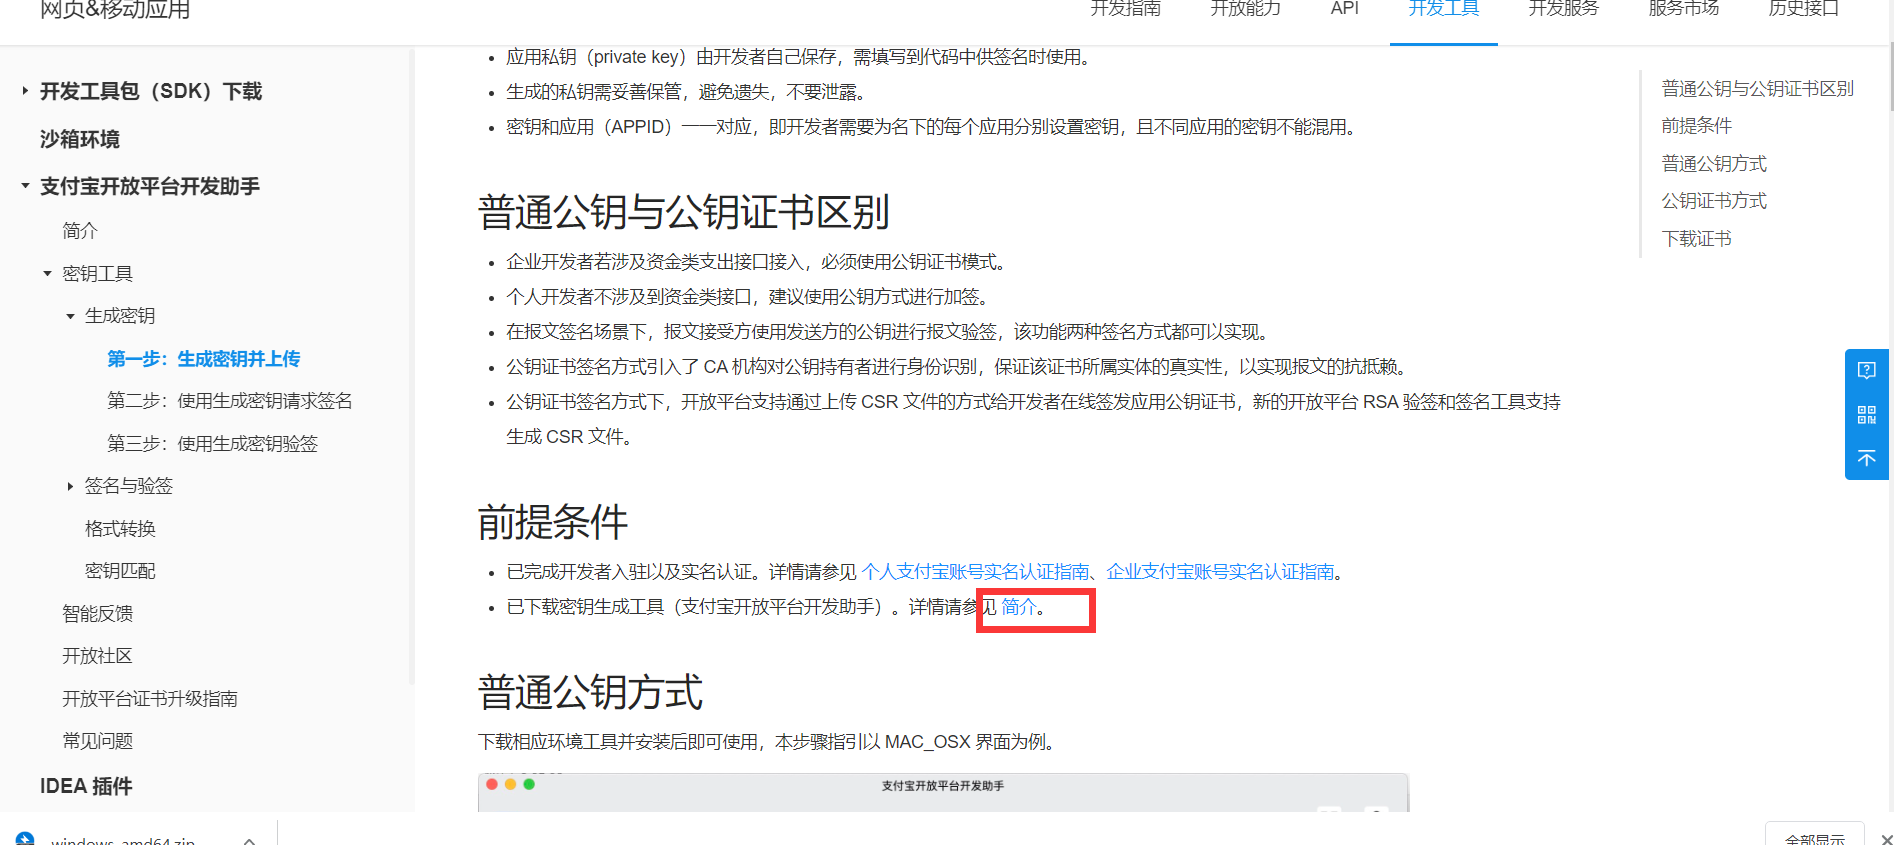Jump to 普通公钥与公钥证书区别 in page outline
Screen dimensions: 1894x845
(1758, 89)
